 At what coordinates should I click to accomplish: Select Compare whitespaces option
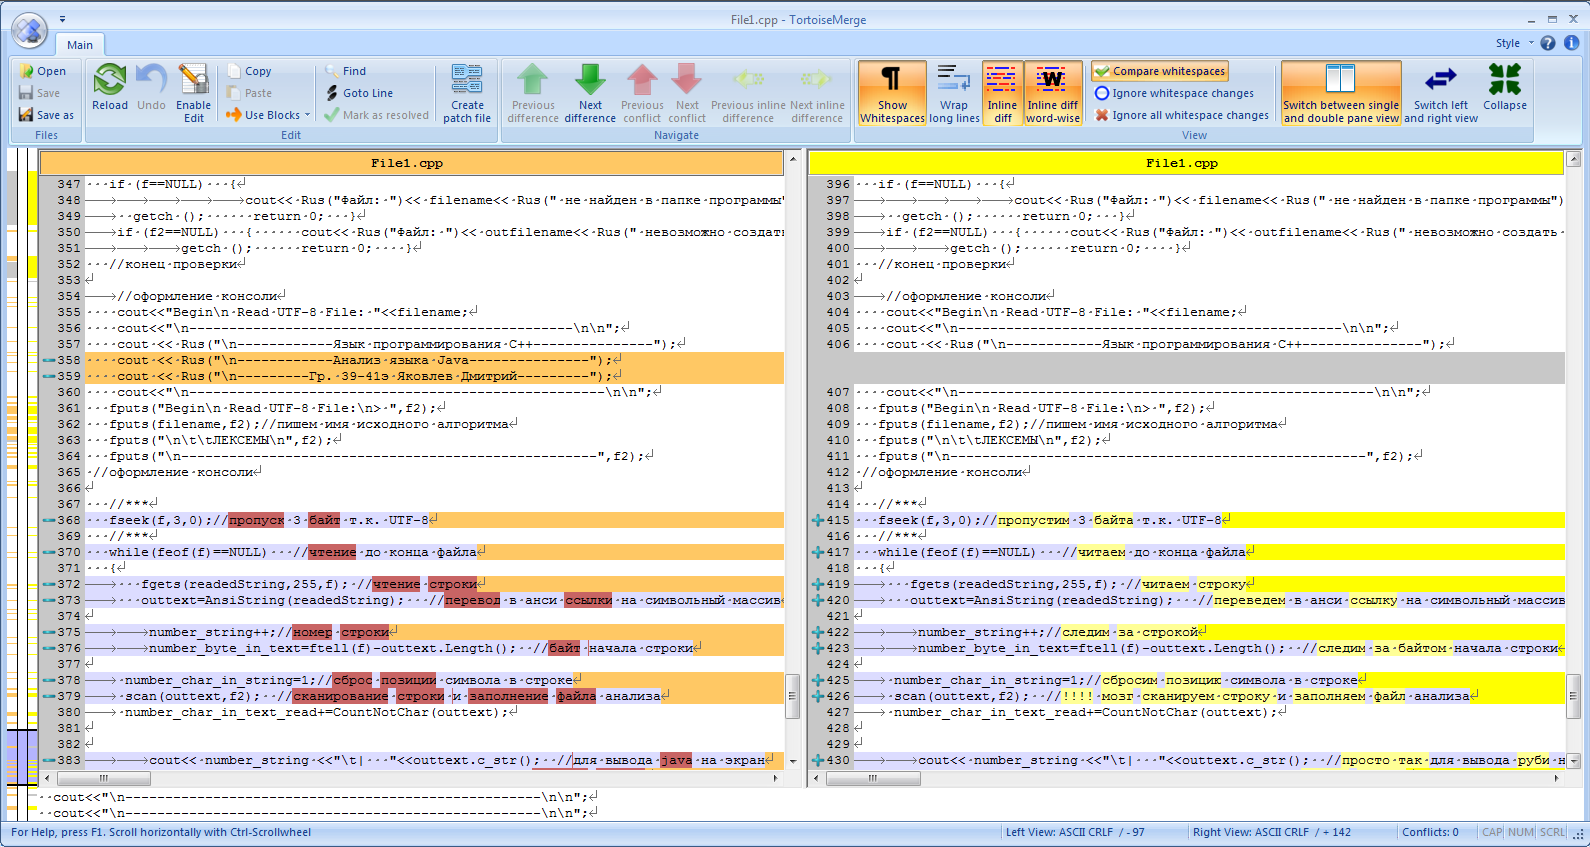click(x=1160, y=71)
